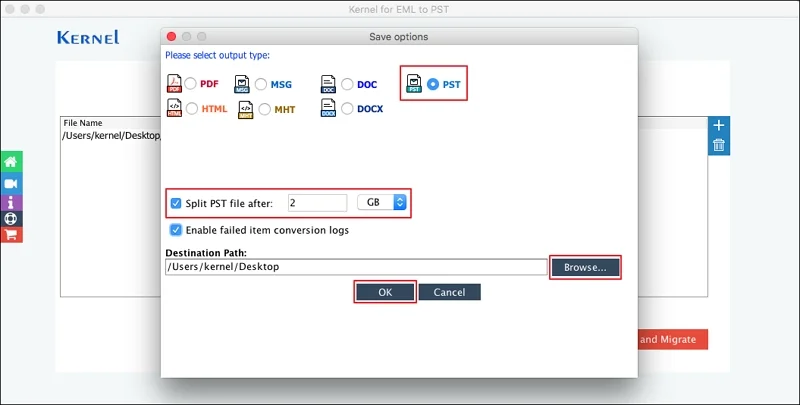
Task: Select DOC output type radio button
Action: [x=347, y=84]
